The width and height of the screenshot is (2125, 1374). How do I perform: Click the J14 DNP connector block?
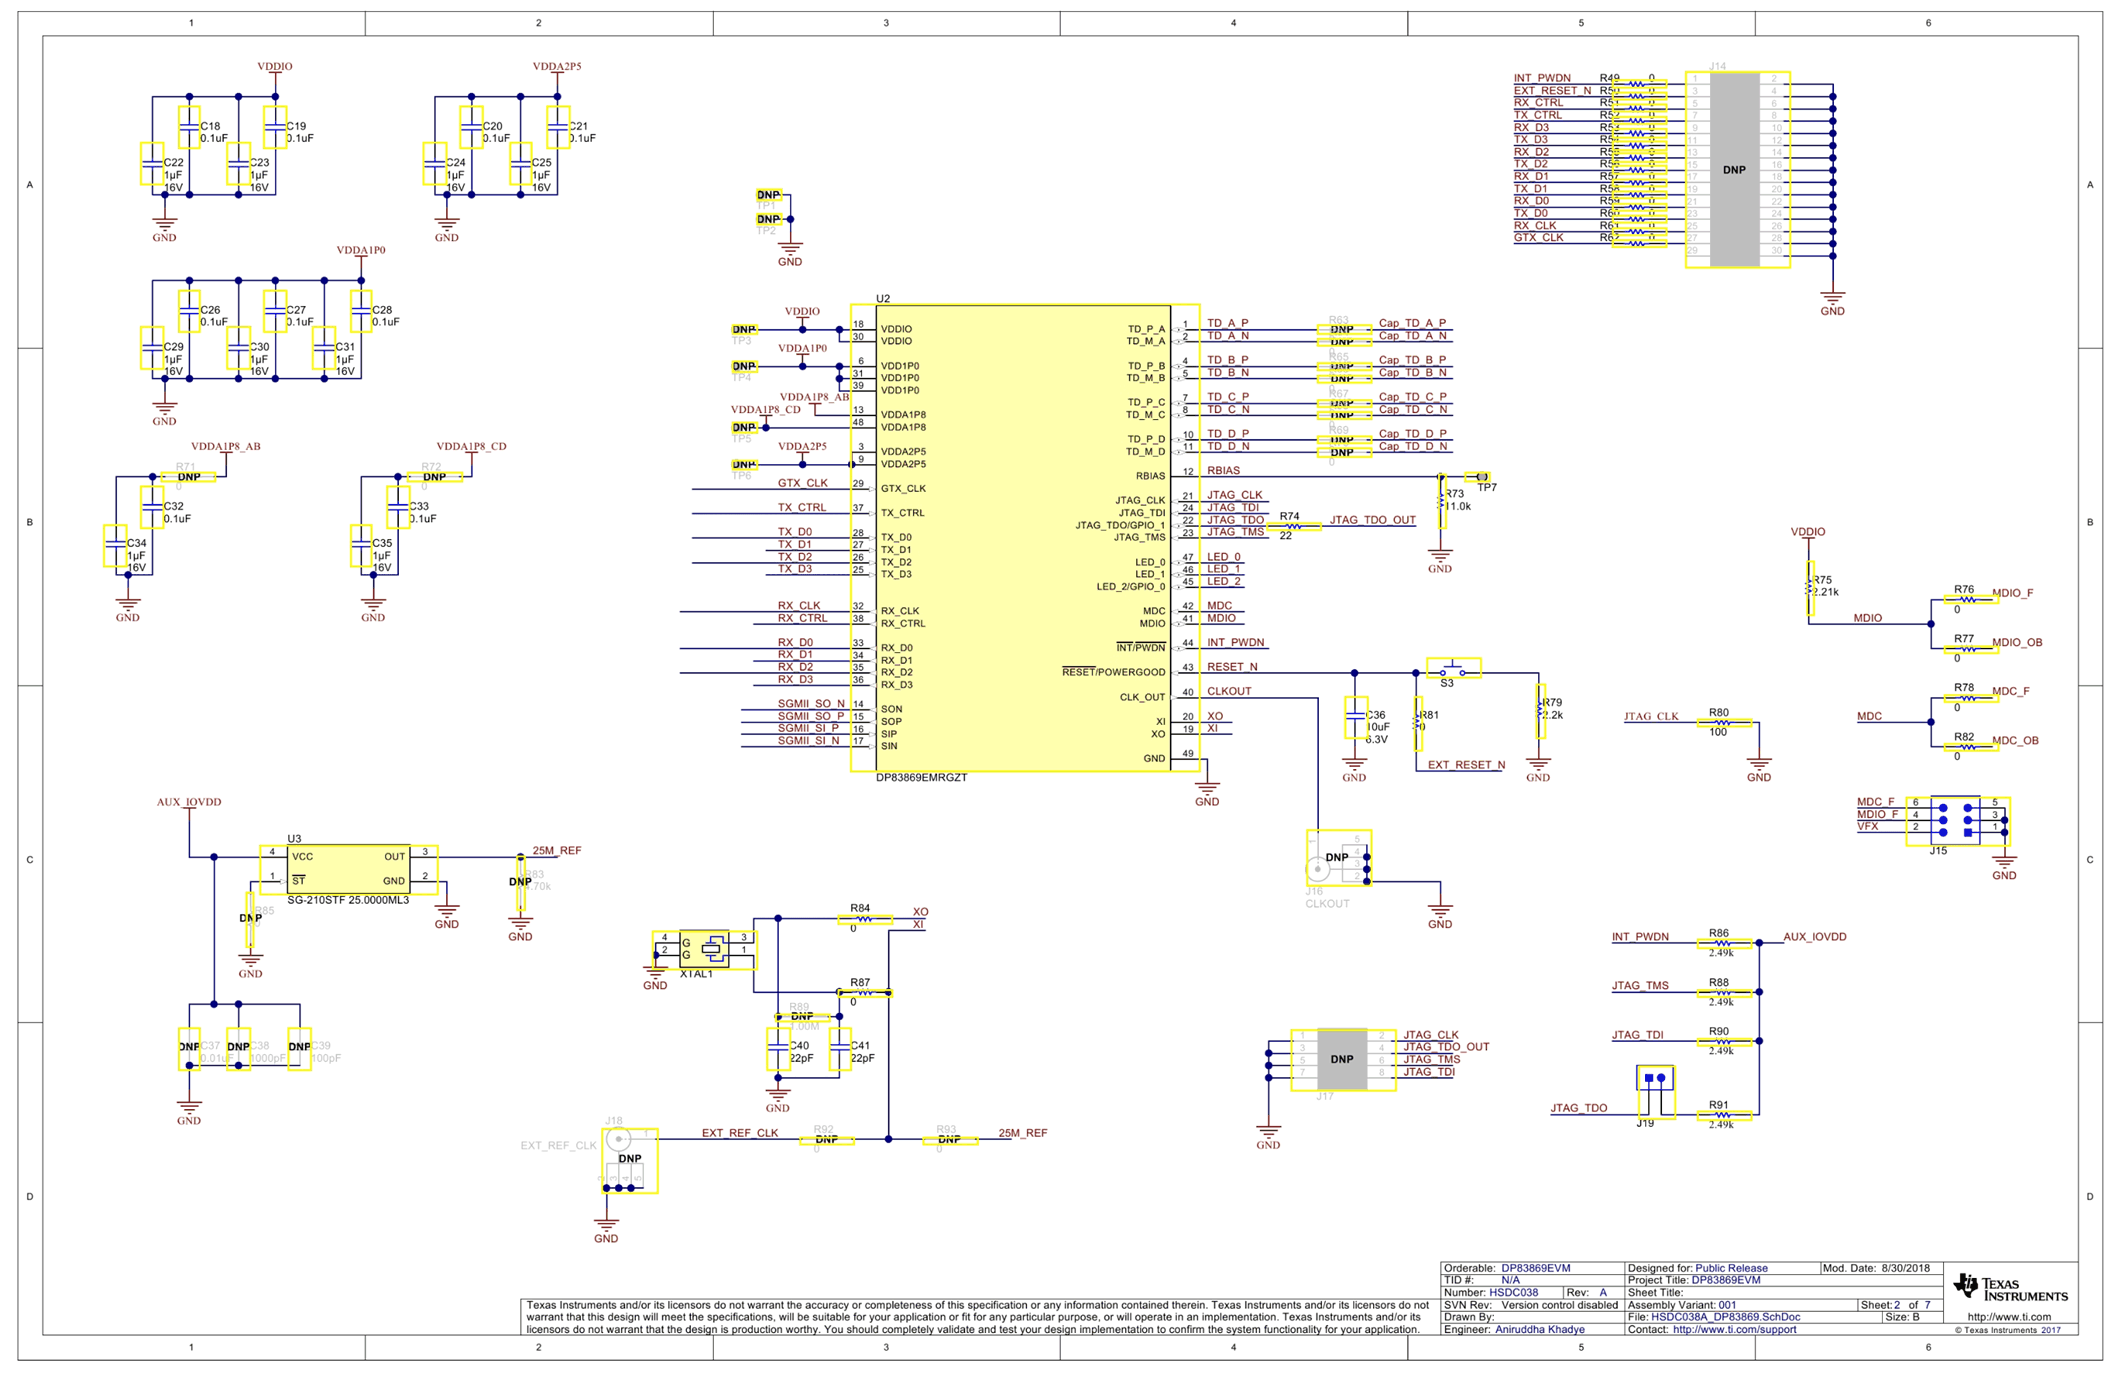pos(1737,169)
